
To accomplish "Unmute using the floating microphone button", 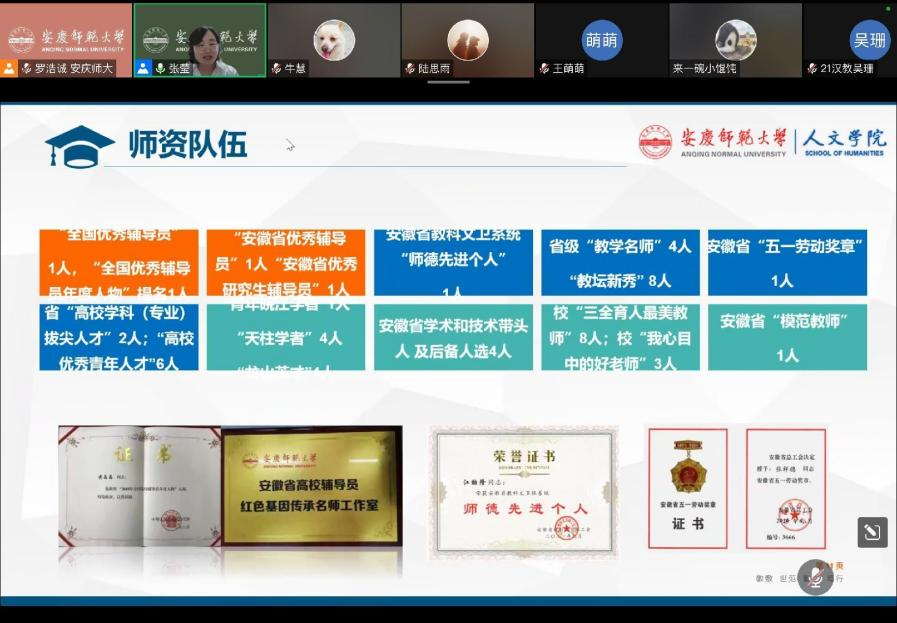I will pos(815,578).
